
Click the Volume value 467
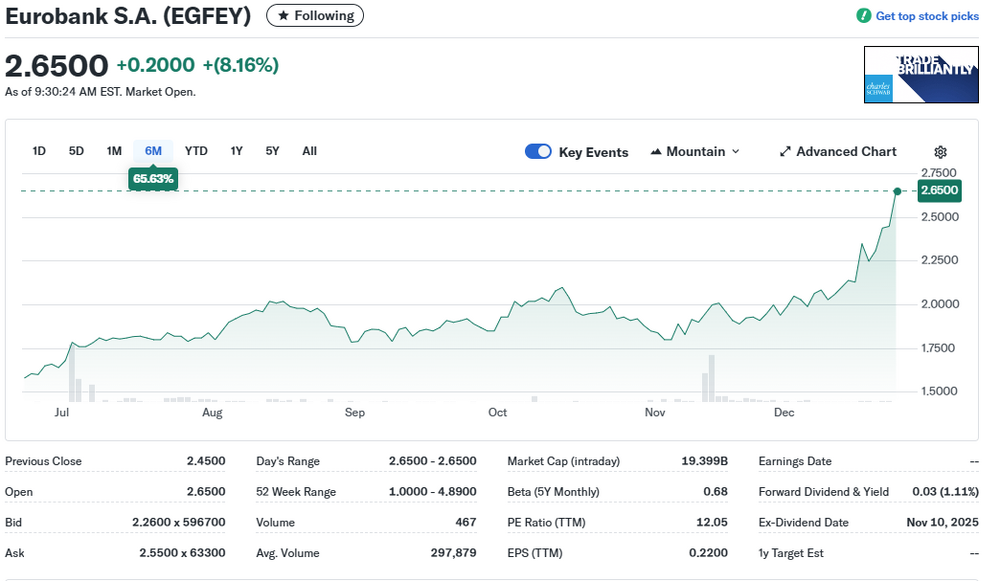click(x=466, y=522)
